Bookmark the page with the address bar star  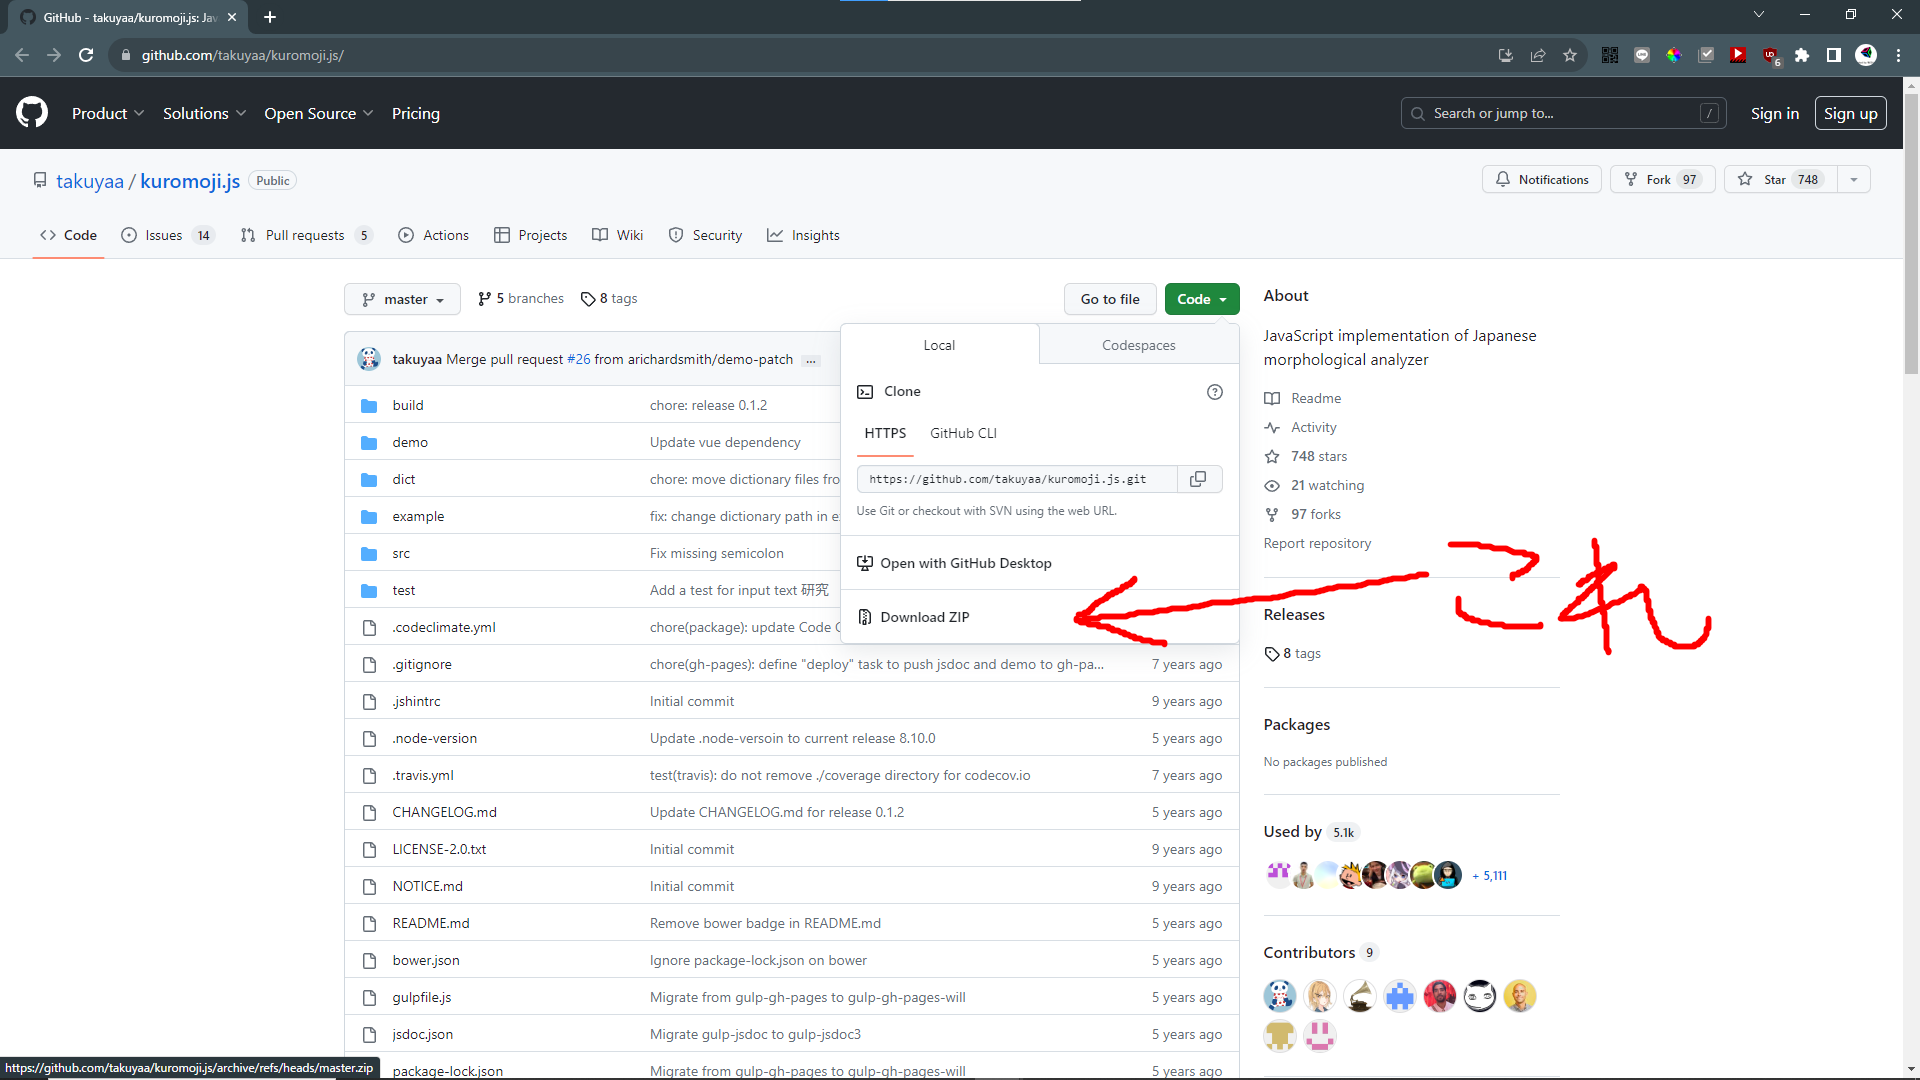tap(1570, 55)
